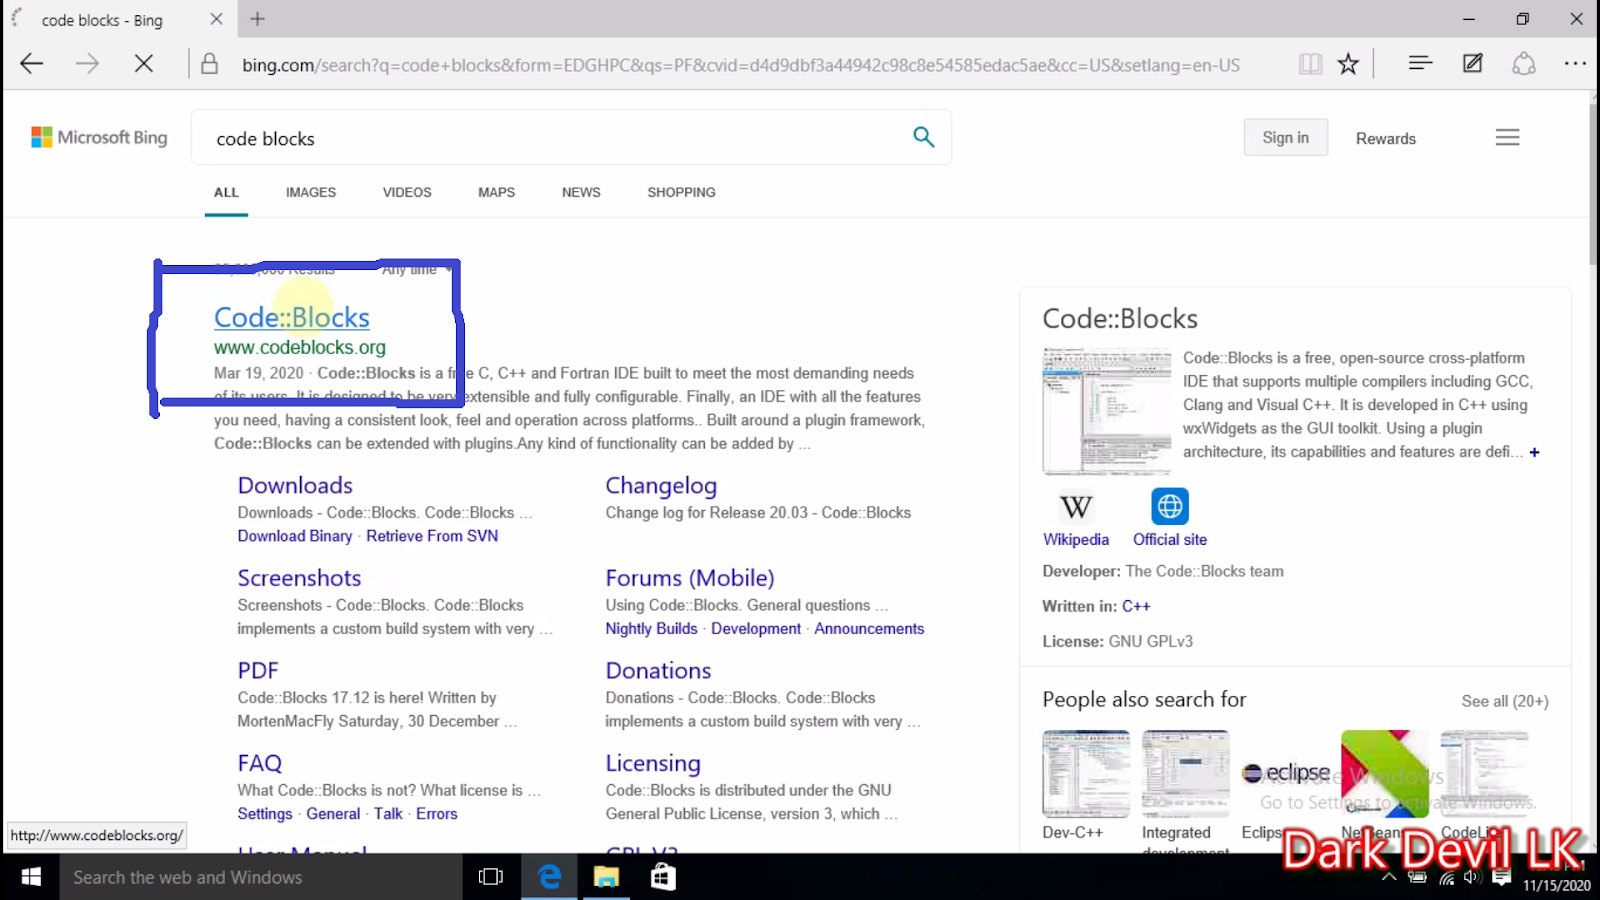Open Reading view icon
1600x900 pixels.
click(x=1310, y=64)
